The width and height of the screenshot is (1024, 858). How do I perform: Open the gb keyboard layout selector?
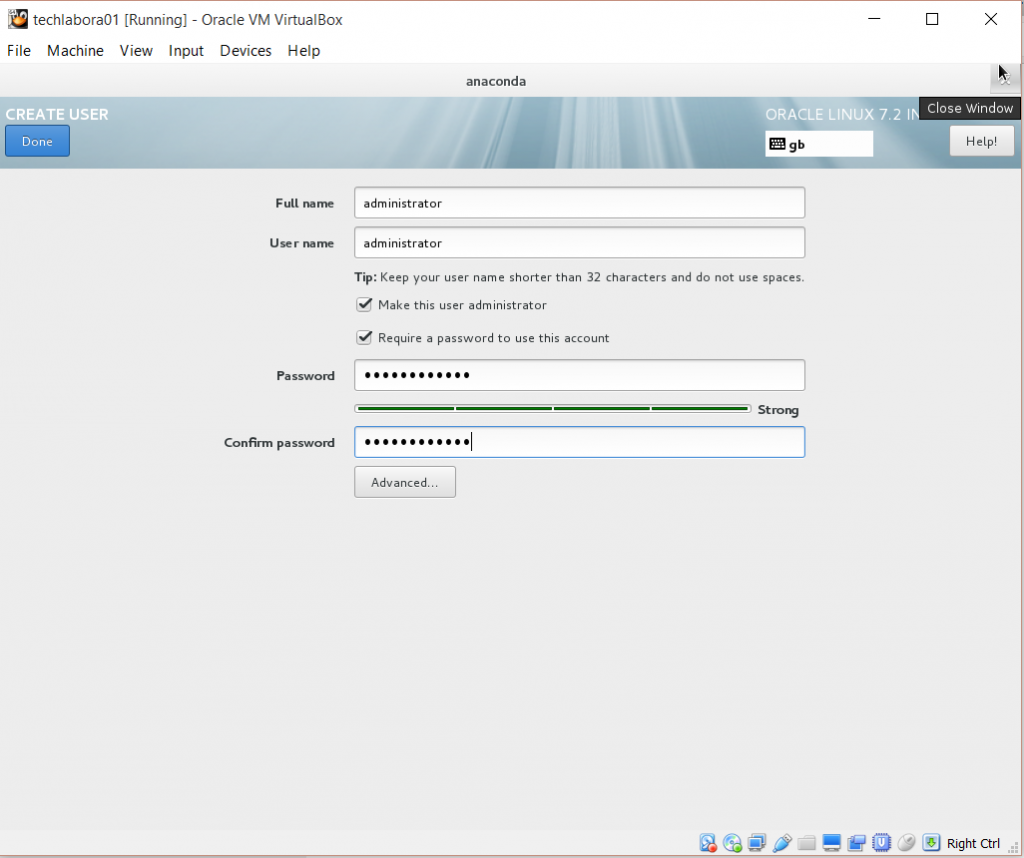(x=819, y=144)
